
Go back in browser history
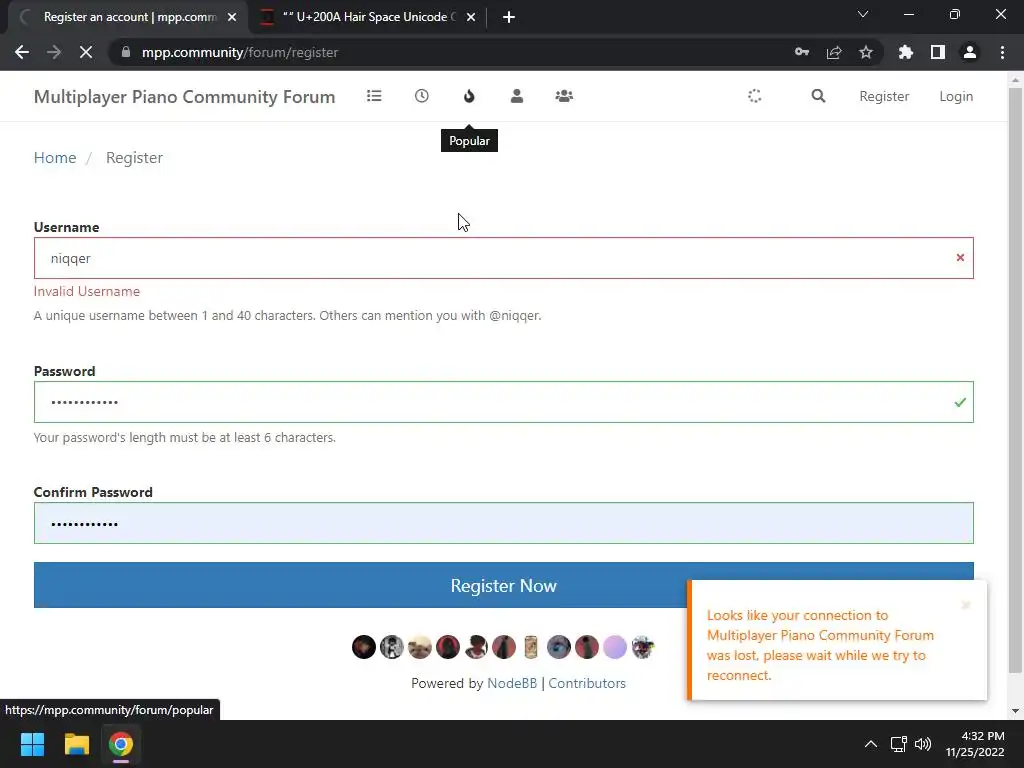pyautogui.click(x=22, y=52)
